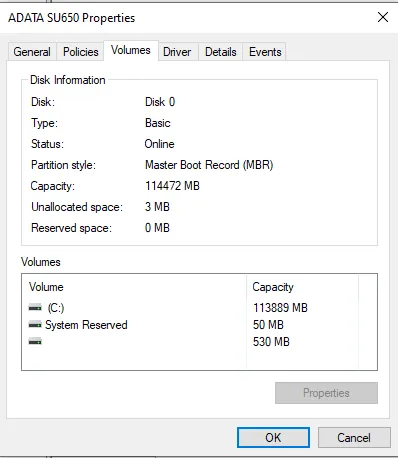The height and width of the screenshot is (458, 398).
Task: Select the System Reserved drive icon
Action: pos(35,324)
